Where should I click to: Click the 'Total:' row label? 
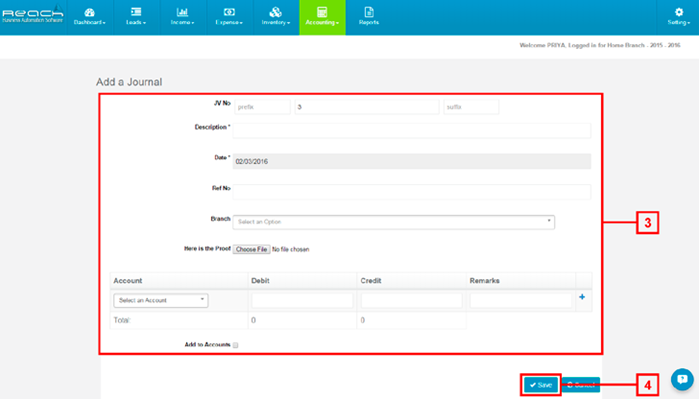coord(122,320)
